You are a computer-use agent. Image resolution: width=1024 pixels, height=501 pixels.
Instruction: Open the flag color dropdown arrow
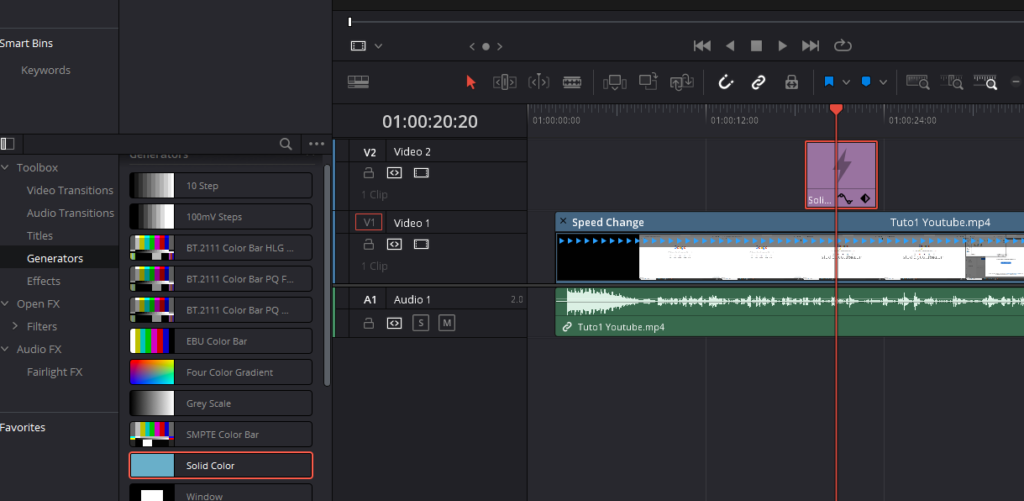coord(847,82)
